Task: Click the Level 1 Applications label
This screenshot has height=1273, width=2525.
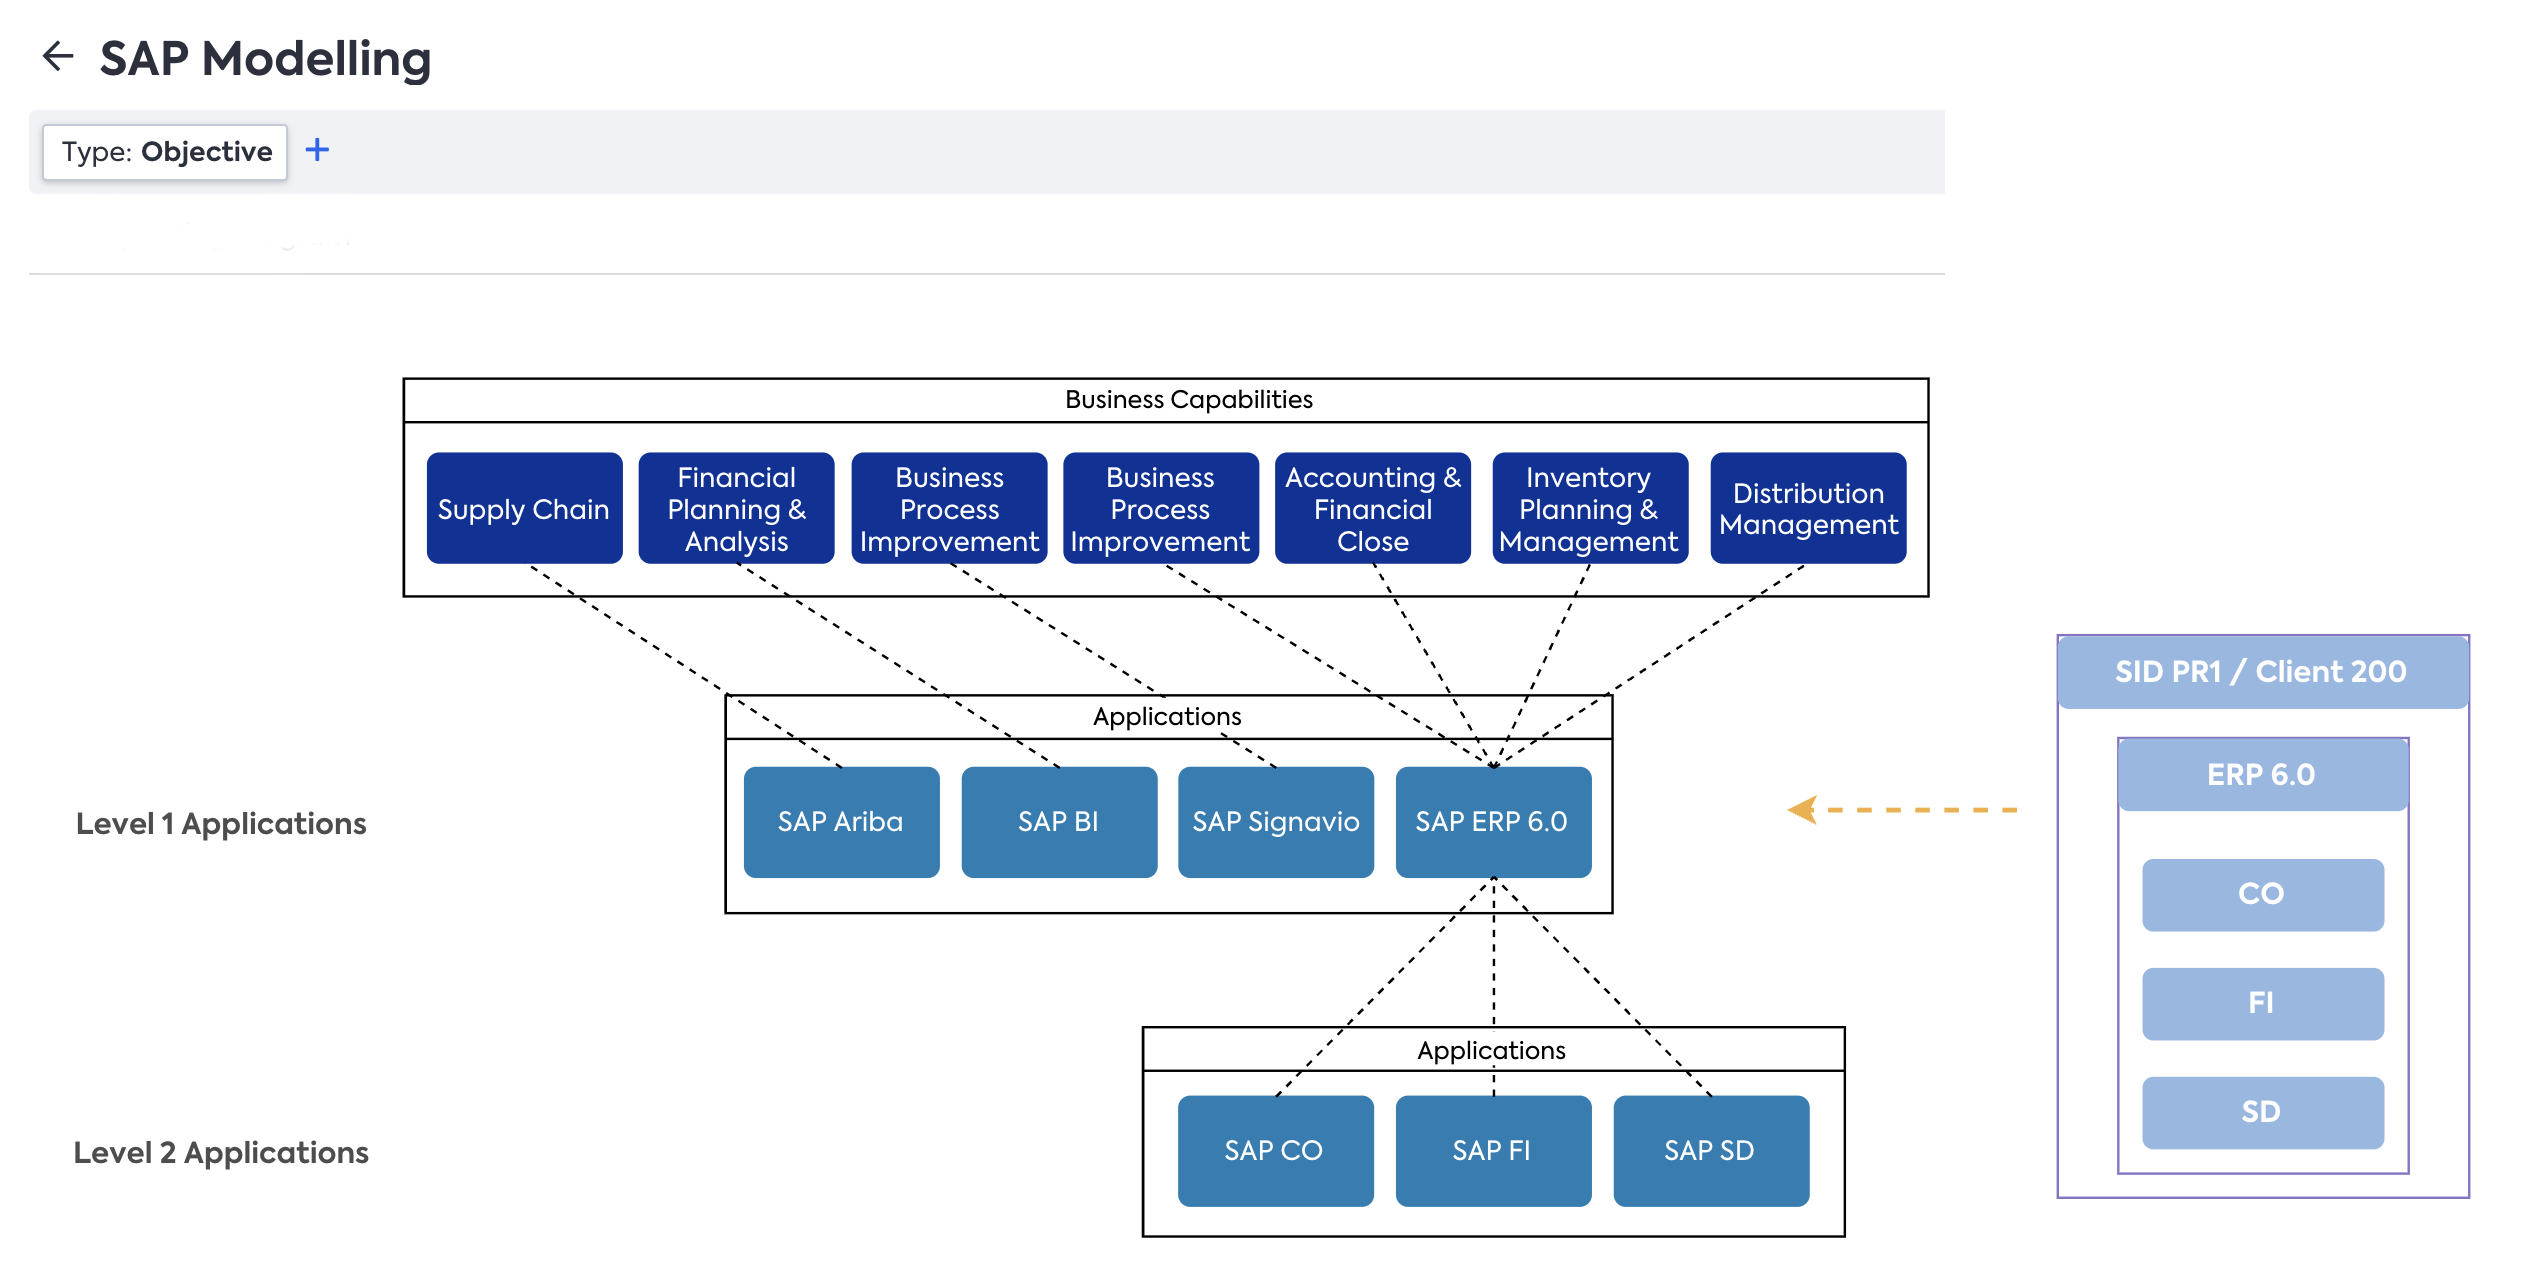Action: (221, 823)
